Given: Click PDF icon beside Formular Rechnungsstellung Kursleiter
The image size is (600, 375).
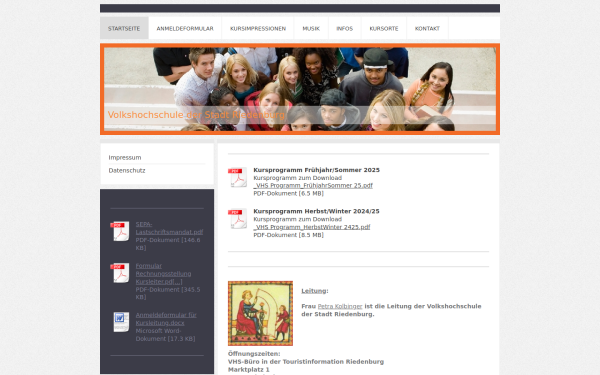Looking at the screenshot, I should click(120, 273).
